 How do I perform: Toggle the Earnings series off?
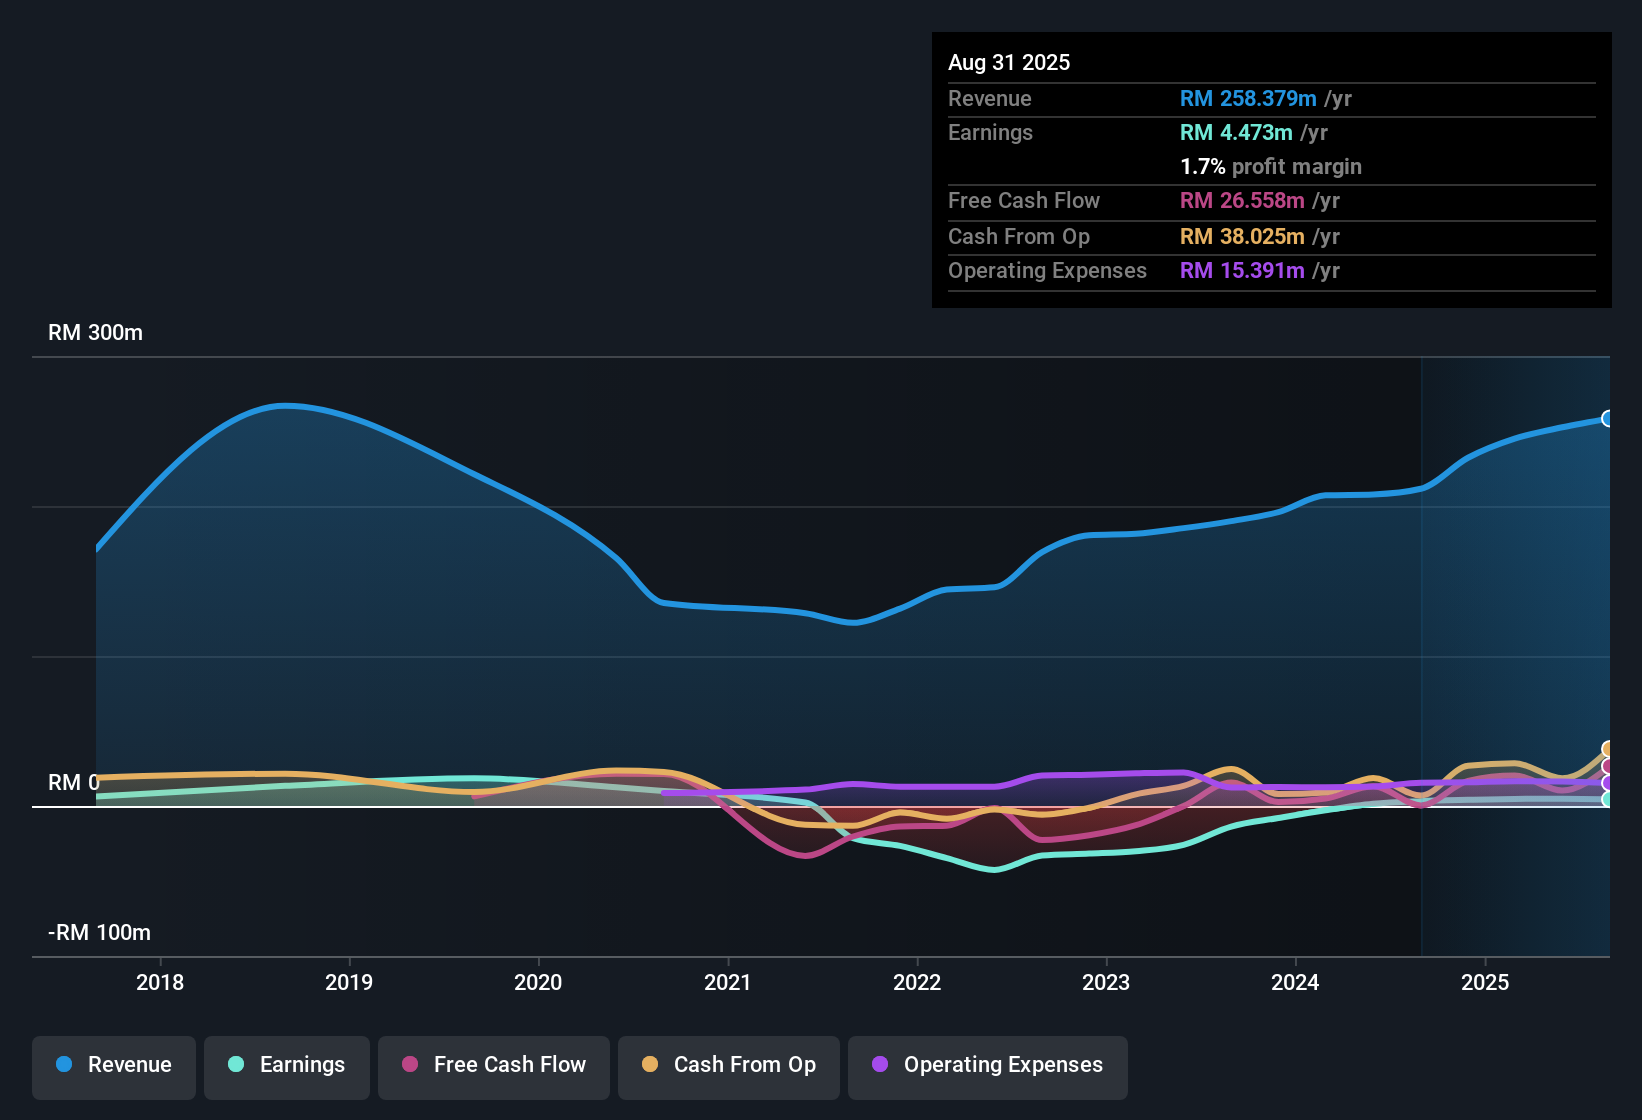(286, 1066)
